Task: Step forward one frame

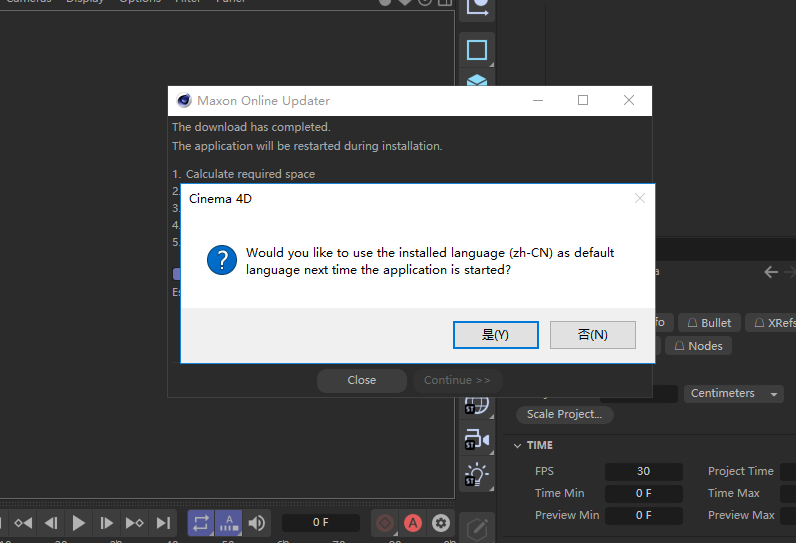Action: (x=106, y=523)
